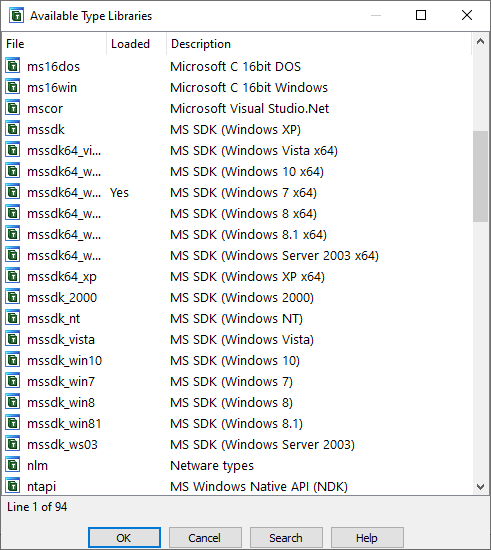Select the mssdk_vista list entry
Viewport: 491px width, 550px height.
pos(237,340)
